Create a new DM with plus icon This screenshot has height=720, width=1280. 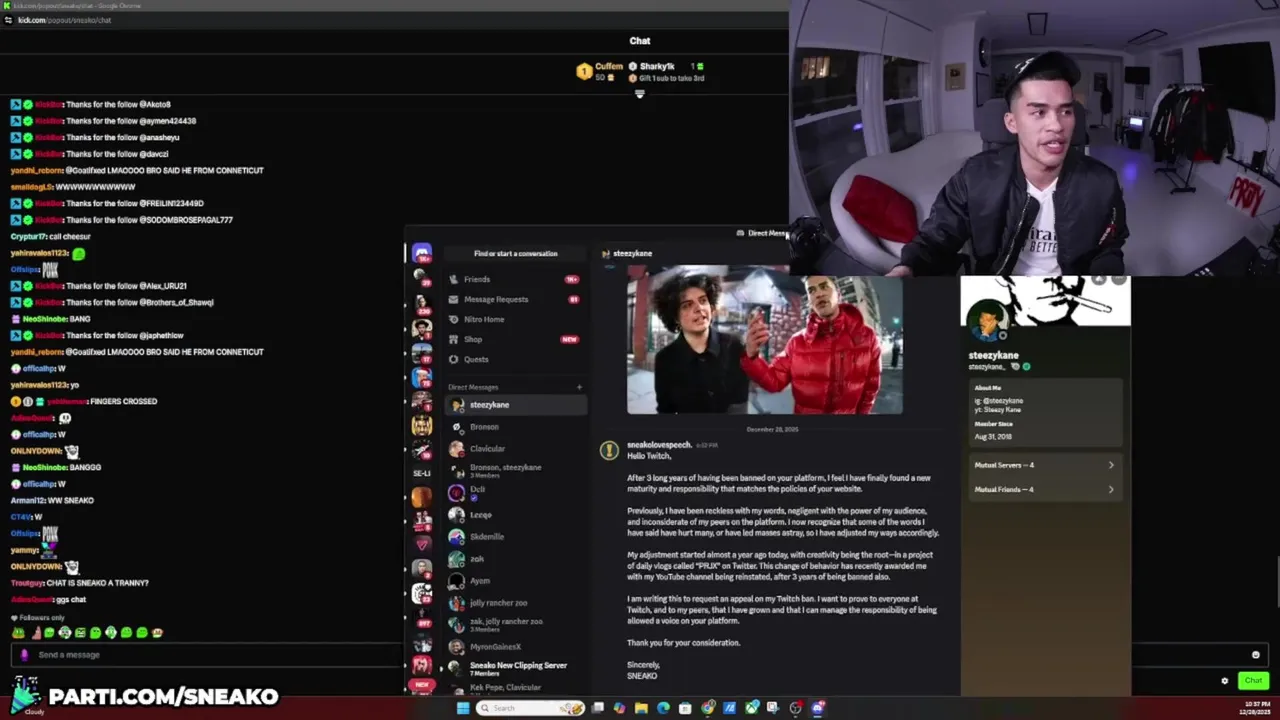579,387
